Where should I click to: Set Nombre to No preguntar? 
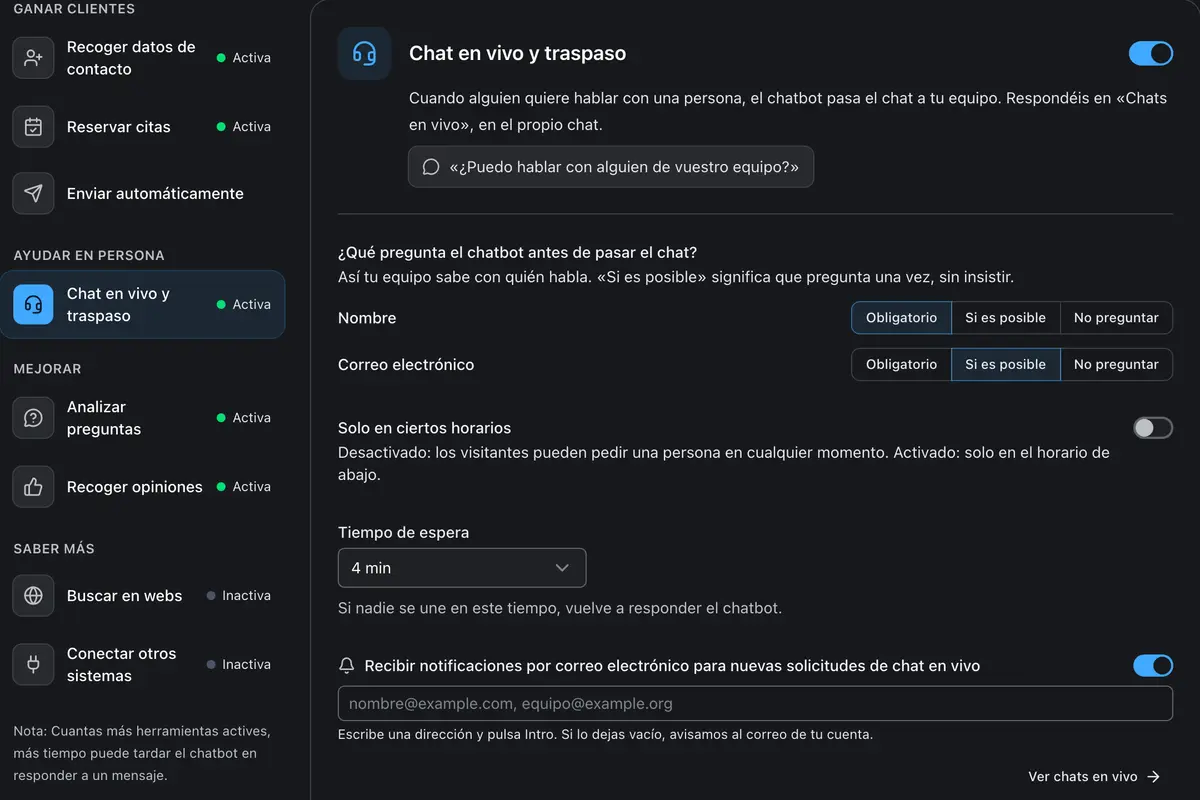(1116, 318)
